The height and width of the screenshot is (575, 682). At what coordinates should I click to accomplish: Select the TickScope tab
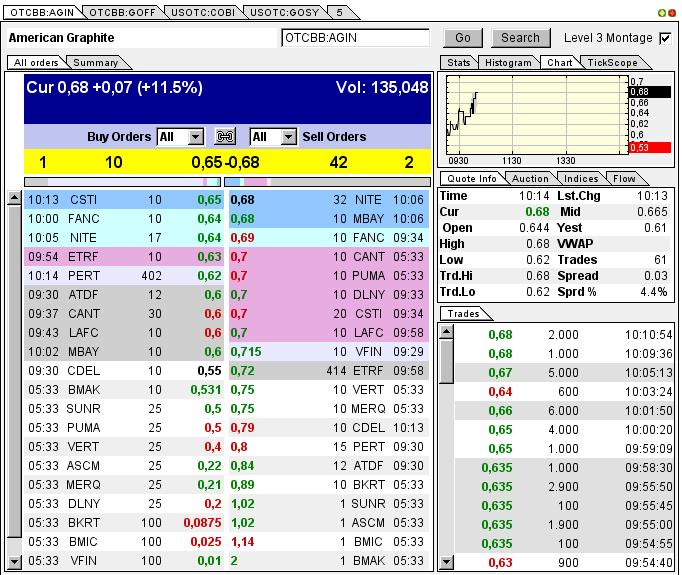(x=611, y=62)
